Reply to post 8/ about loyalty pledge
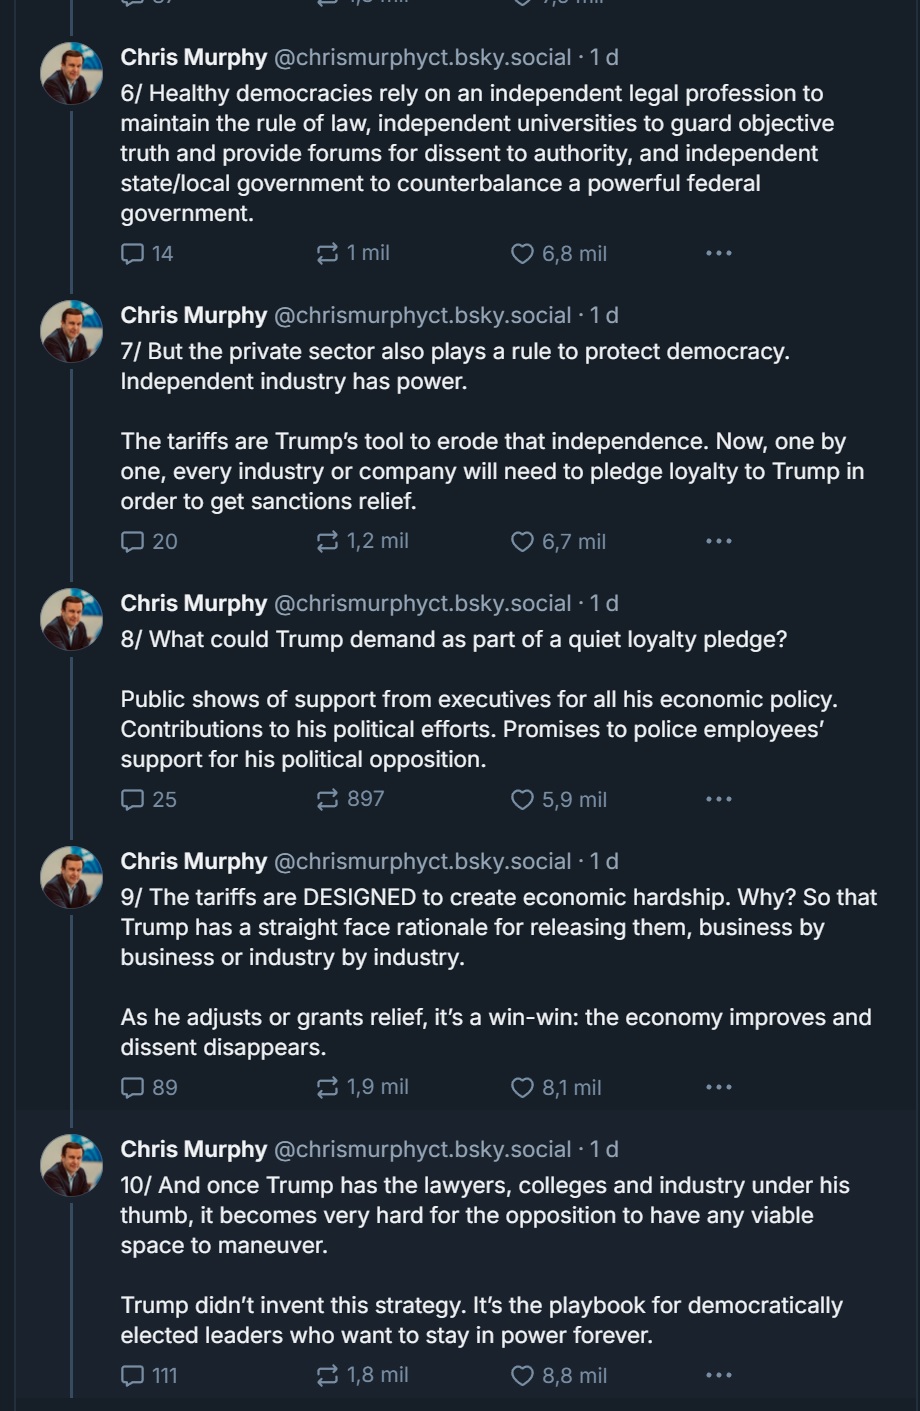 tap(133, 800)
